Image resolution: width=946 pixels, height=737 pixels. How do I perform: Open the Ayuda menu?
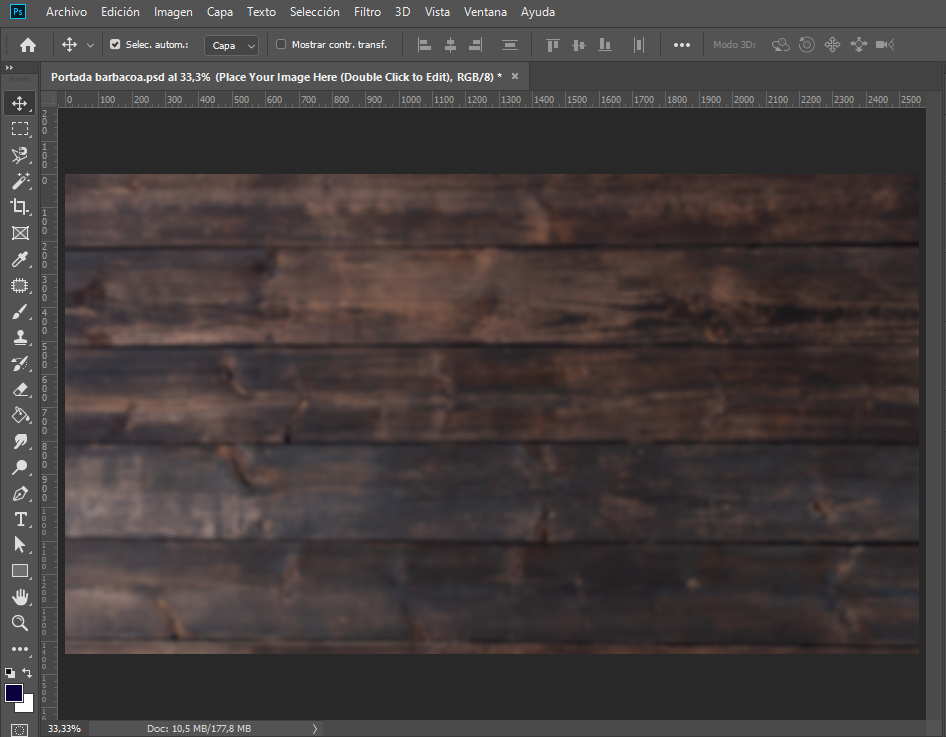(x=538, y=12)
